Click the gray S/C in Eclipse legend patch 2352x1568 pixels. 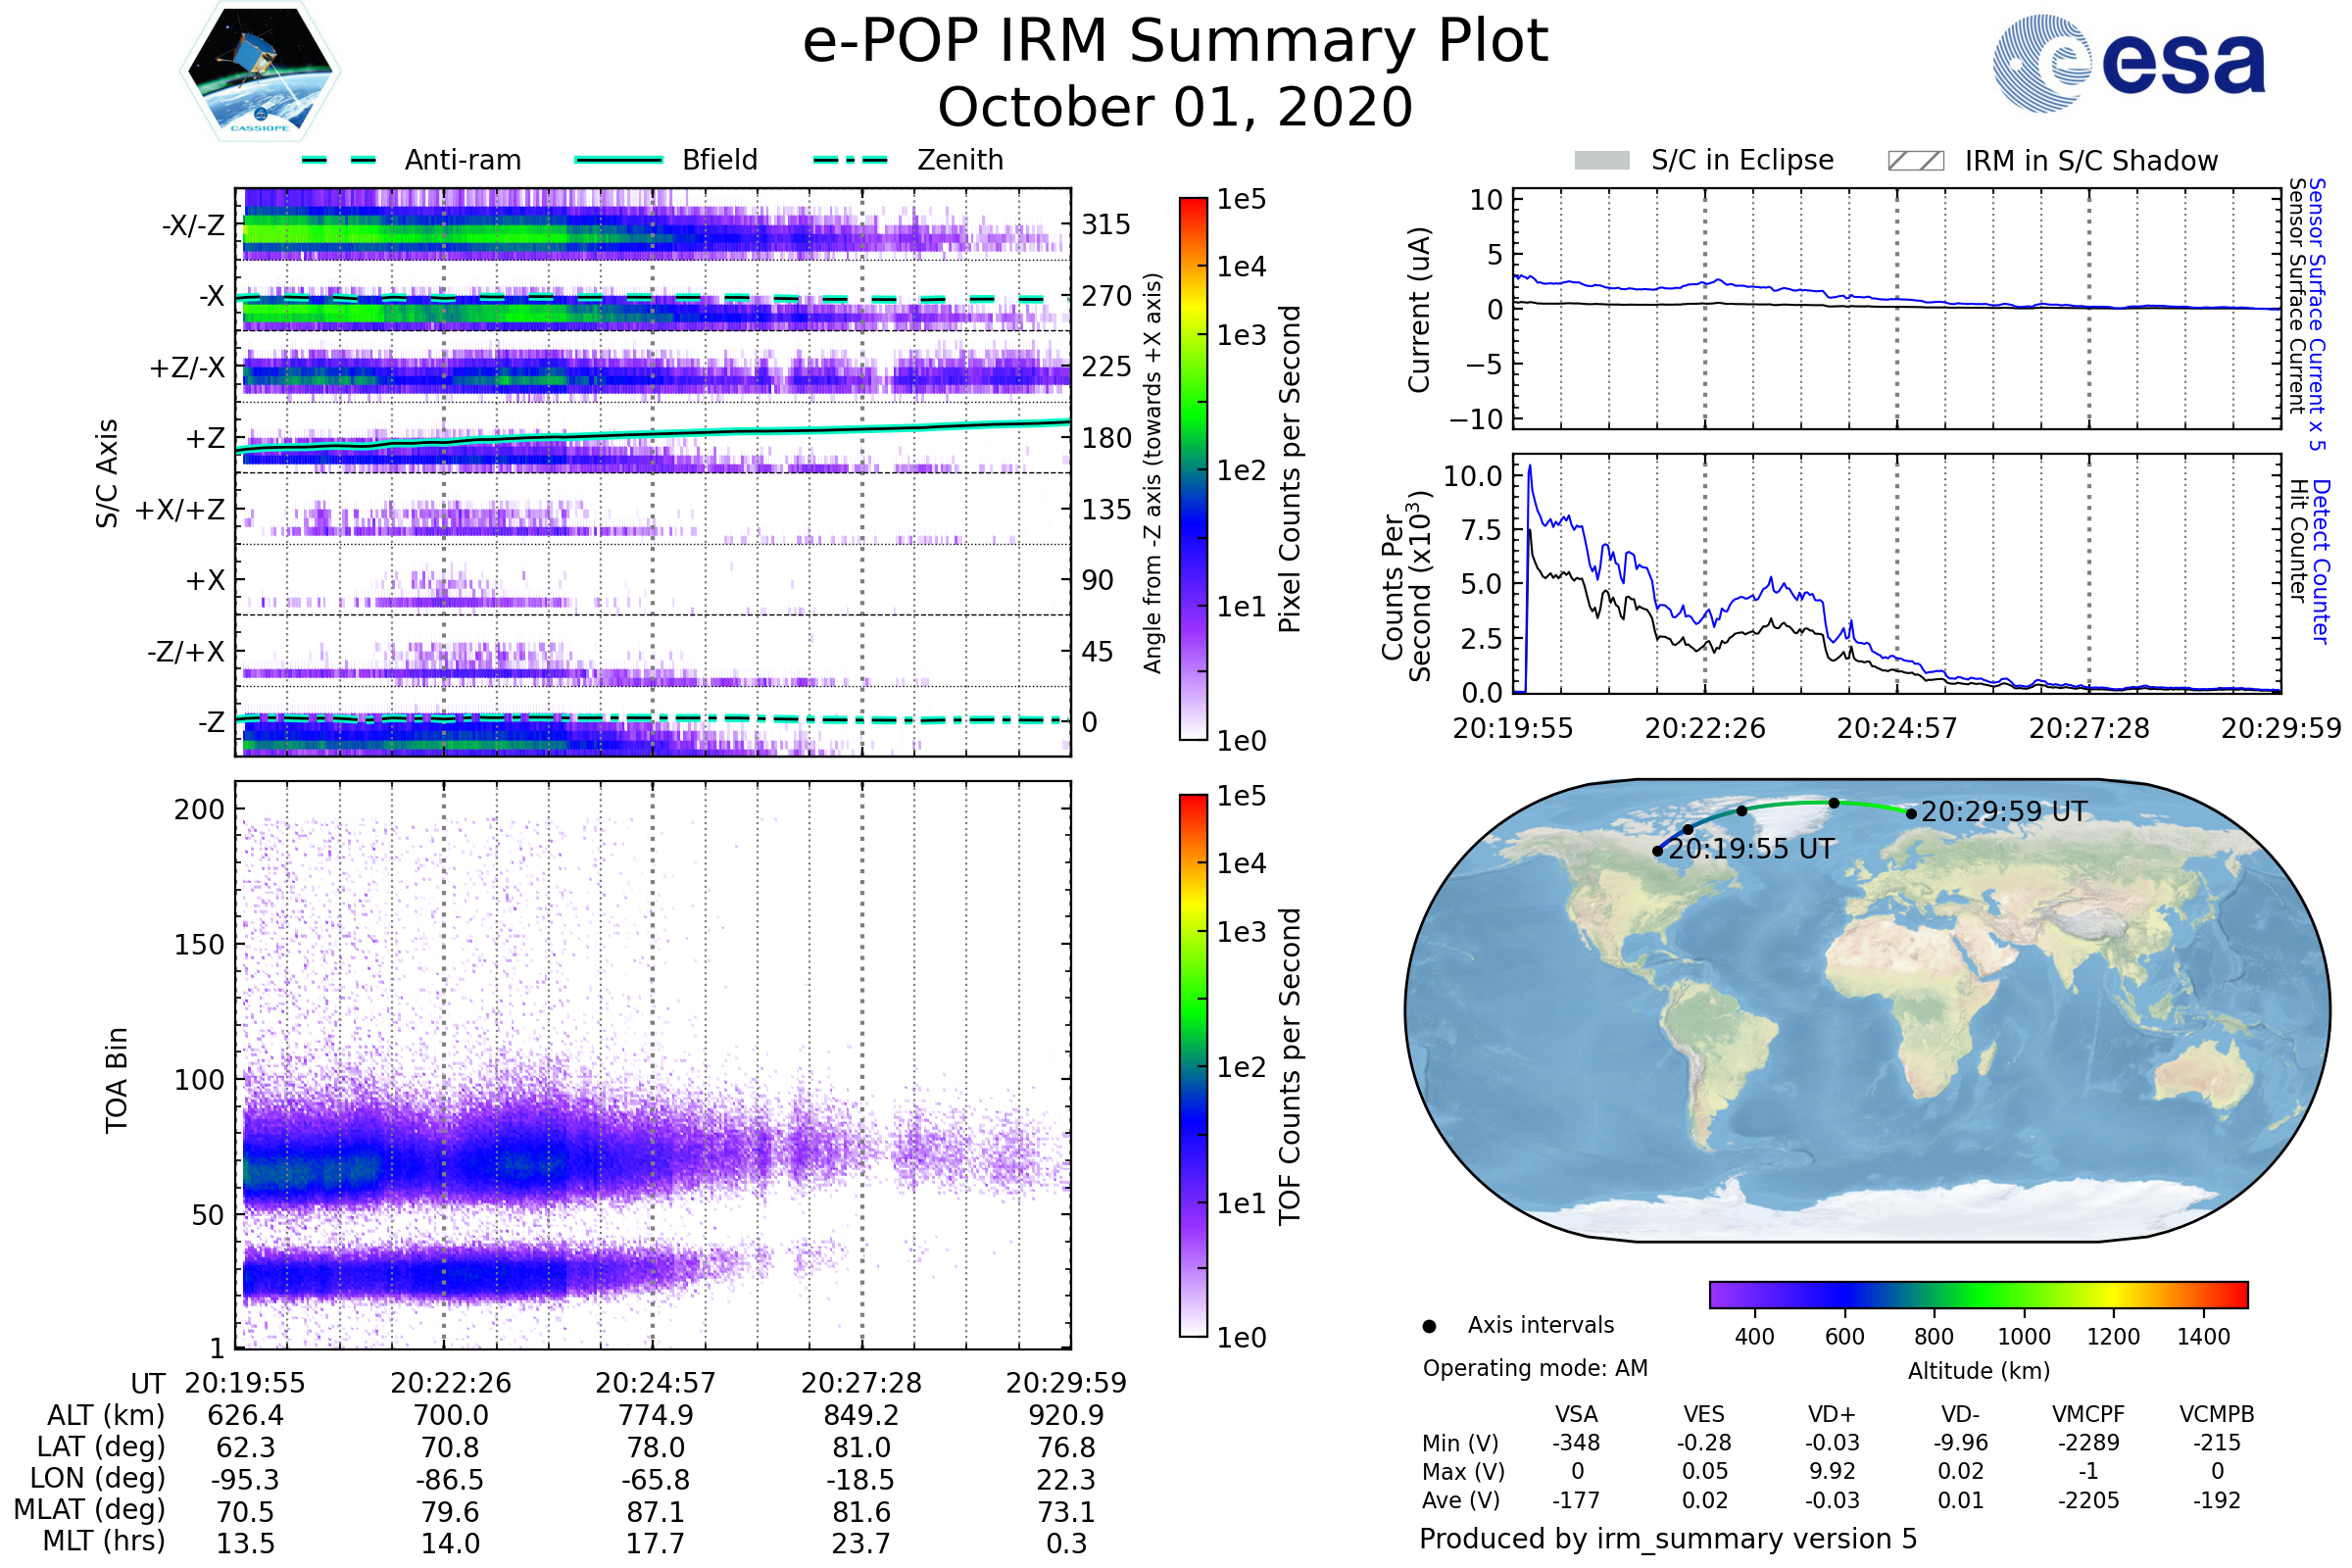[x=1601, y=161]
